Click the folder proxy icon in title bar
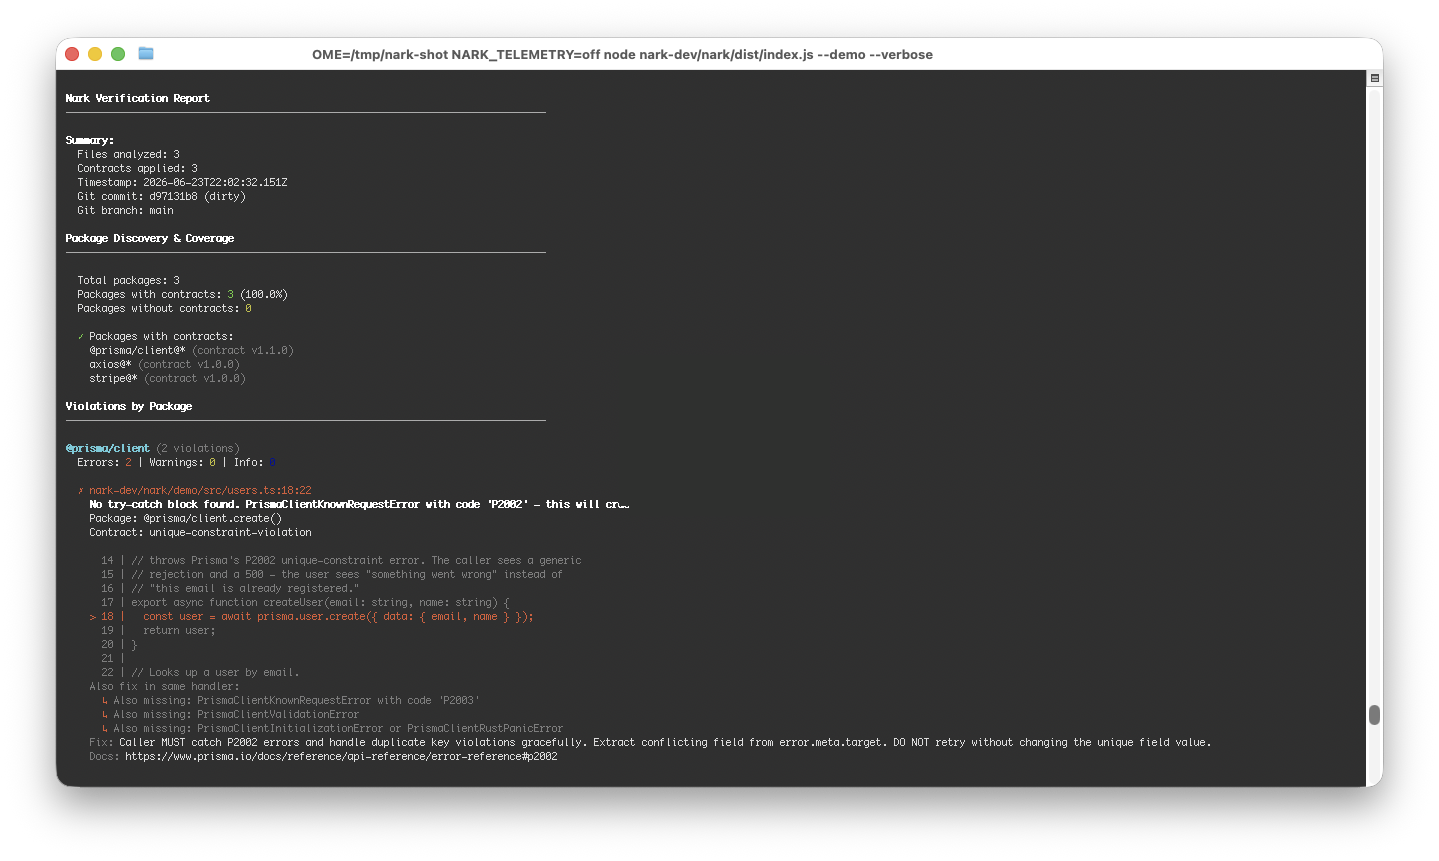This screenshot has width=1439, height=861. point(146,53)
